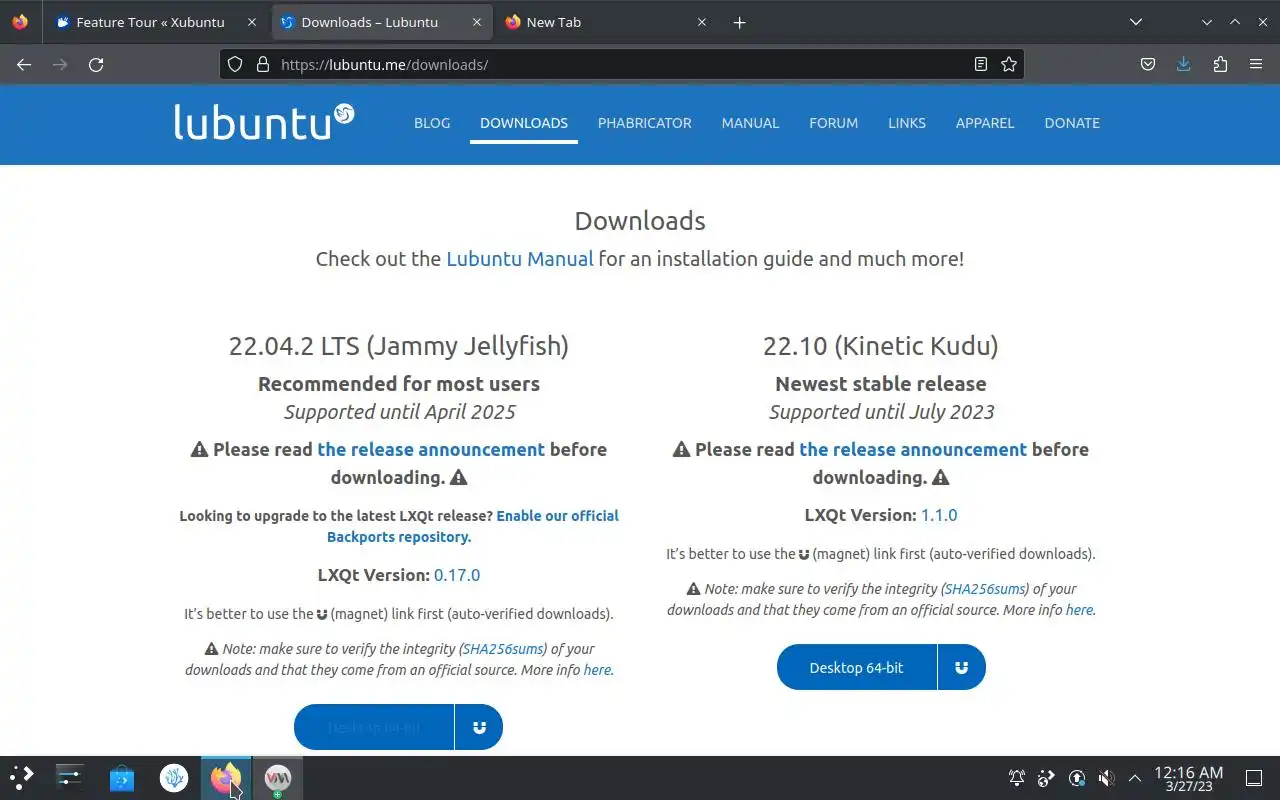
Task: Launch Discover software store from taskbar
Action: [x=122, y=777]
